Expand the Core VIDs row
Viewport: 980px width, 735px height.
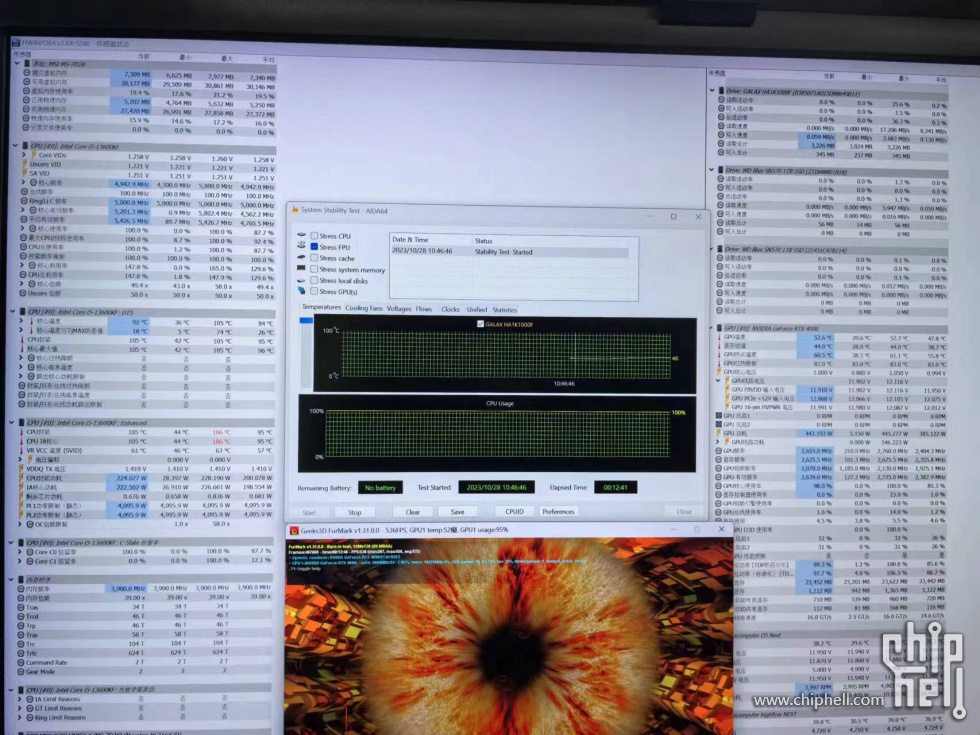tap(24, 155)
